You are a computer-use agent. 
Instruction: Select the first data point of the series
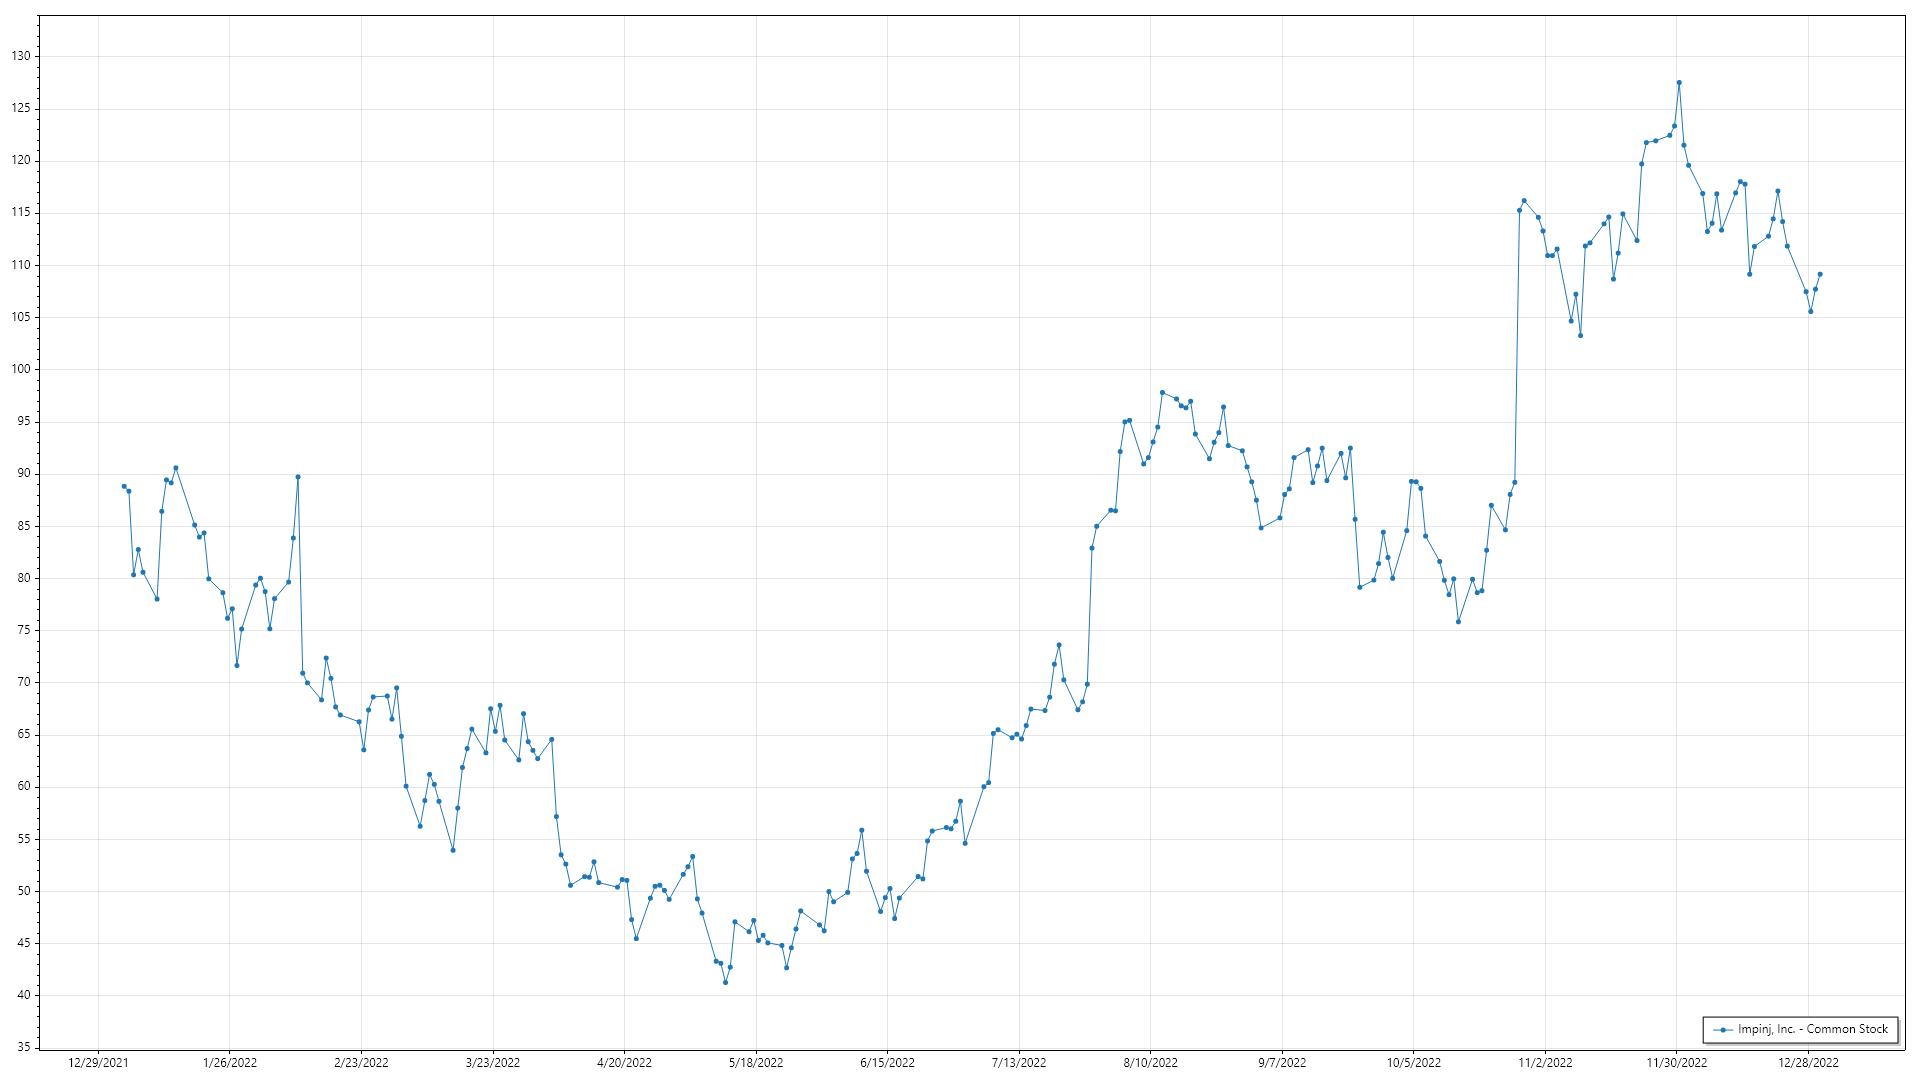[124, 486]
